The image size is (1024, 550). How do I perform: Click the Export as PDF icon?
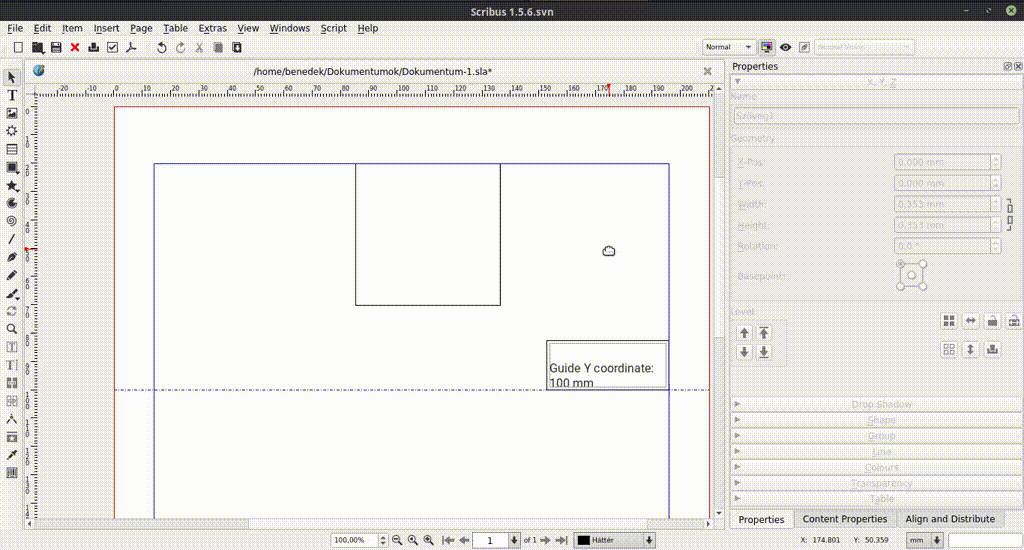pyautogui.click(x=130, y=47)
